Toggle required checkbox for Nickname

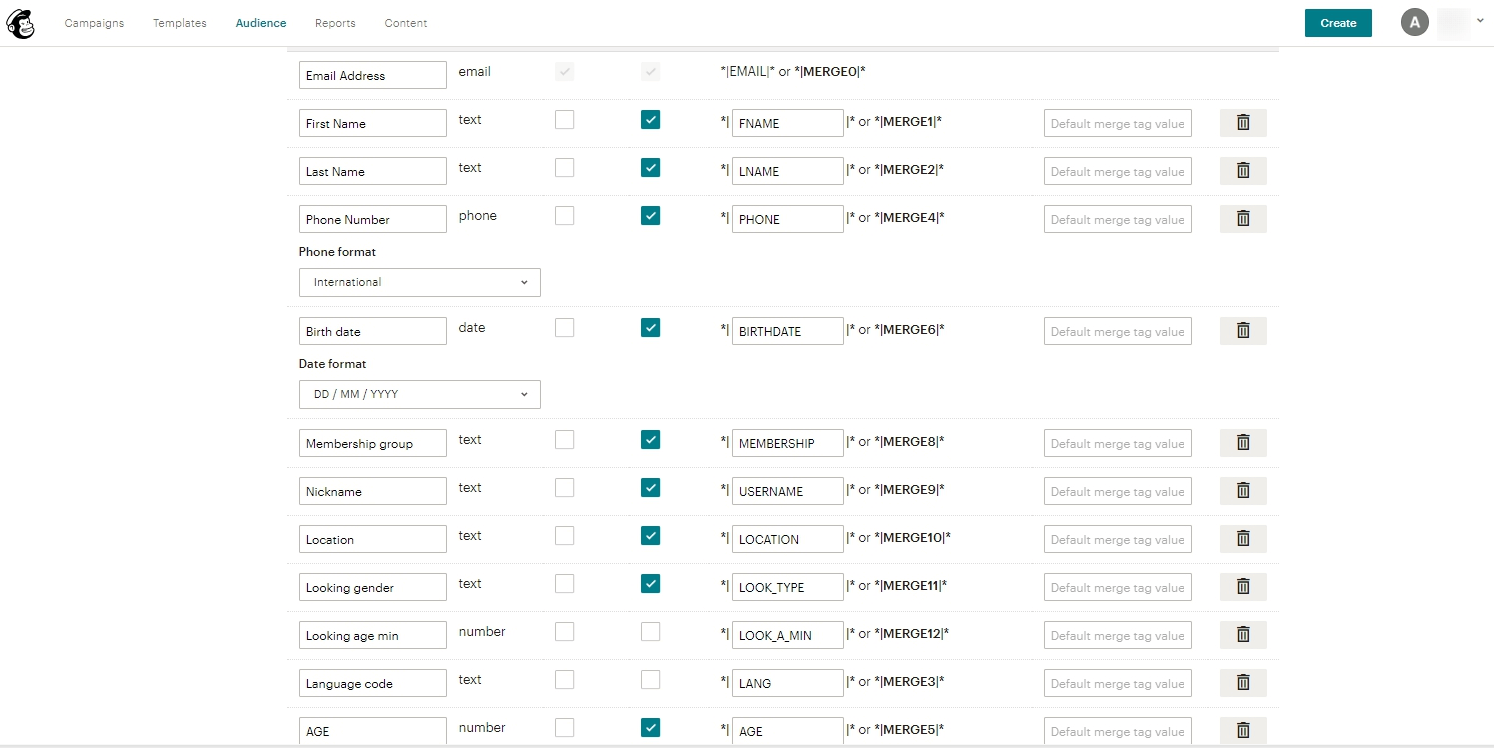tap(565, 488)
